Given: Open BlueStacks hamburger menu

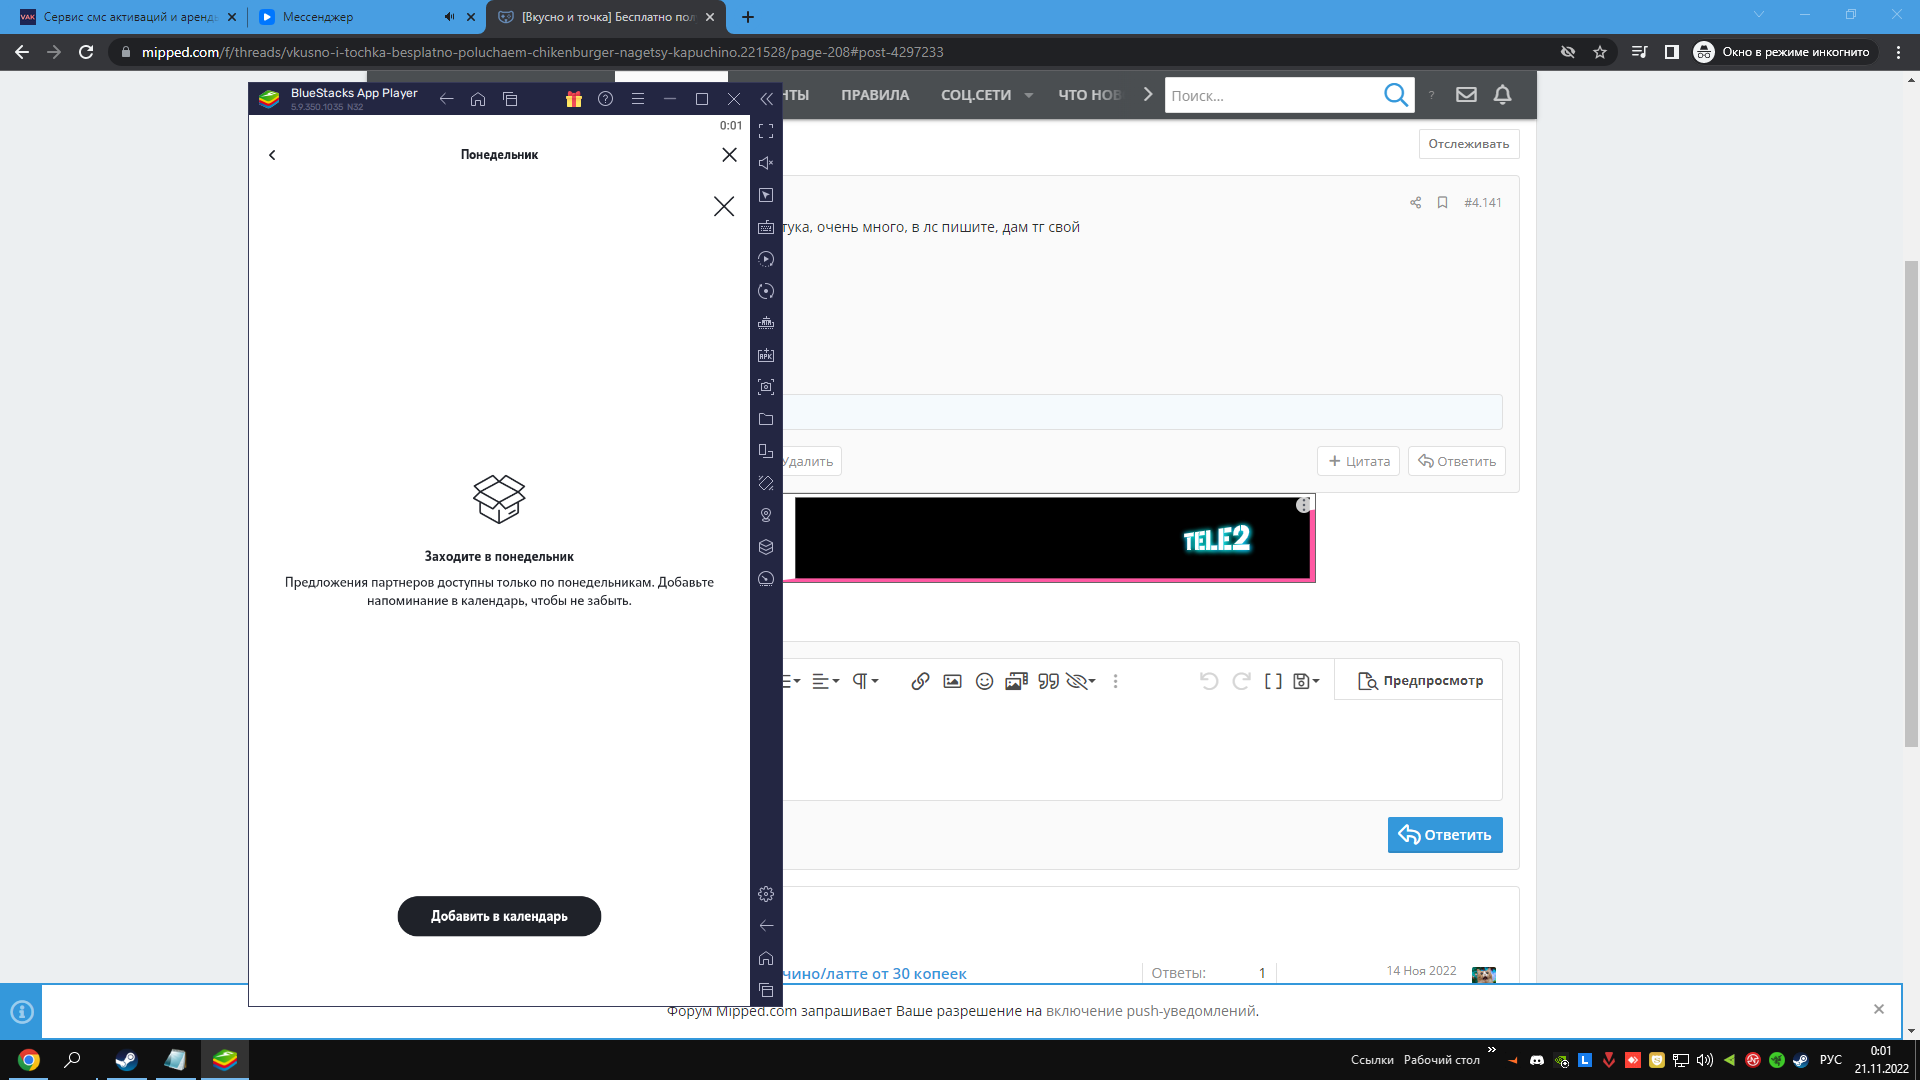Looking at the screenshot, I should pos(637,99).
